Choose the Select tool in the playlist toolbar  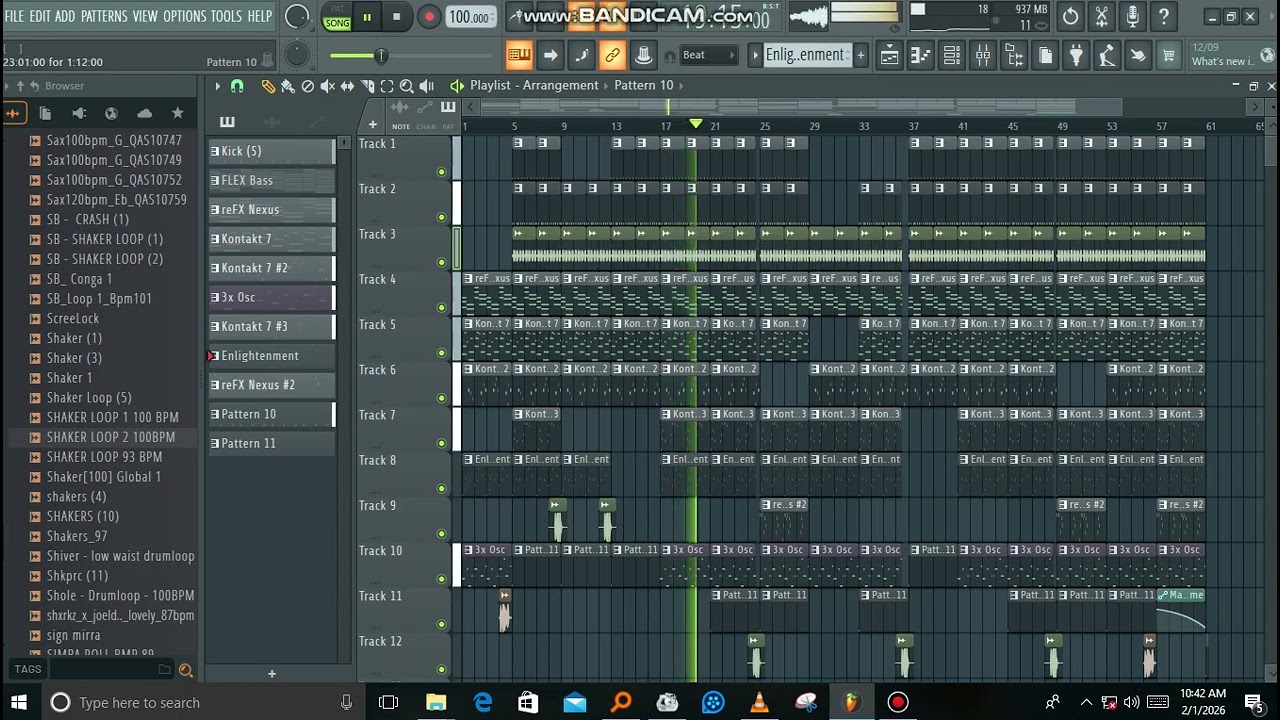coord(387,86)
